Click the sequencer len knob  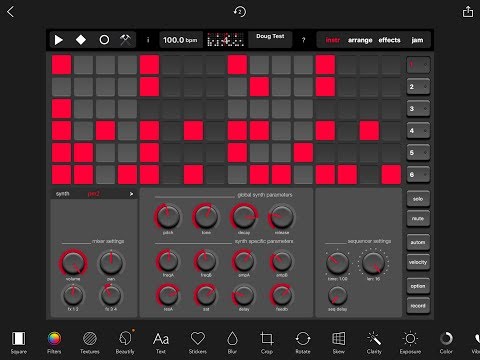(x=373, y=262)
